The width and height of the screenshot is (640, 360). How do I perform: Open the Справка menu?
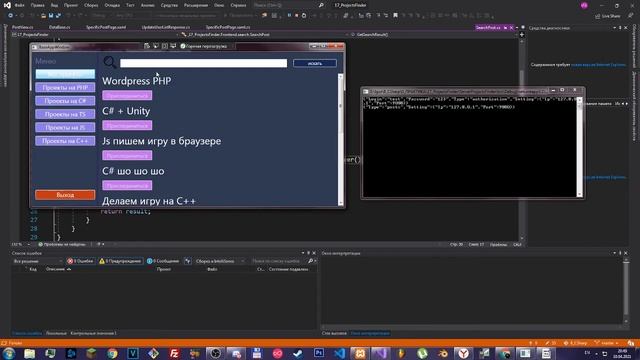(x=238, y=5)
